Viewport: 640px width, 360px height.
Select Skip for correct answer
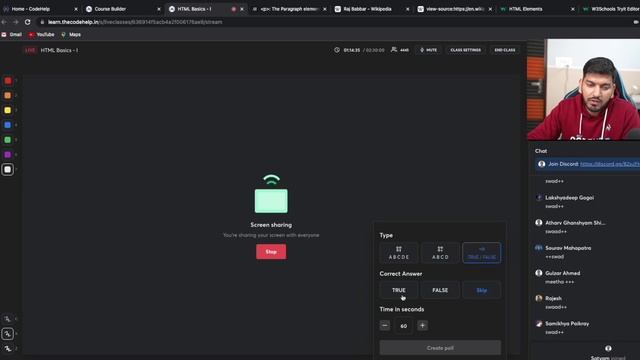click(x=482, y=290)
